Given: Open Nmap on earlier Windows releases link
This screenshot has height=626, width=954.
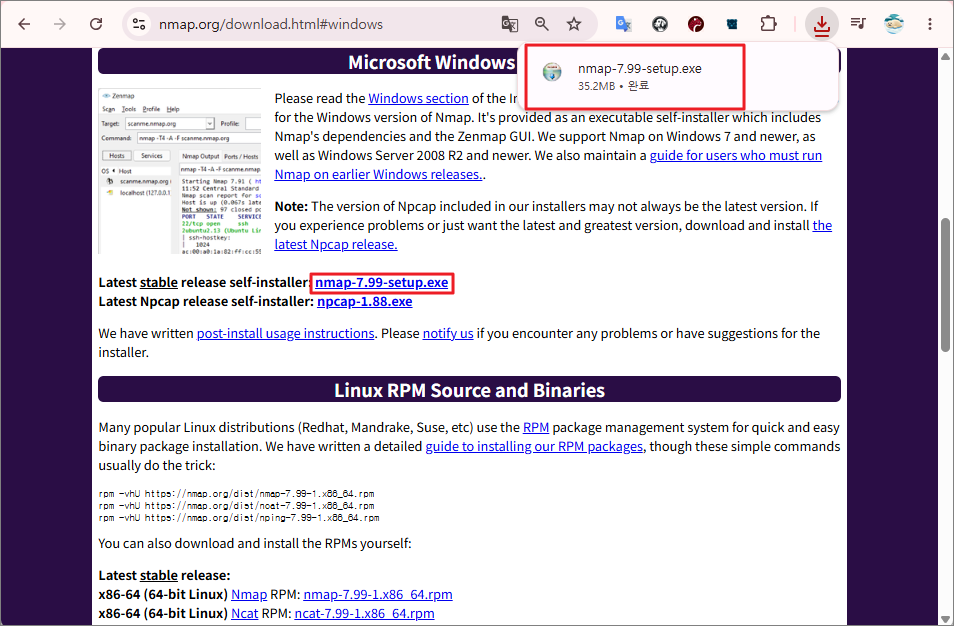Looking at the screenshot, I should 378,175.
